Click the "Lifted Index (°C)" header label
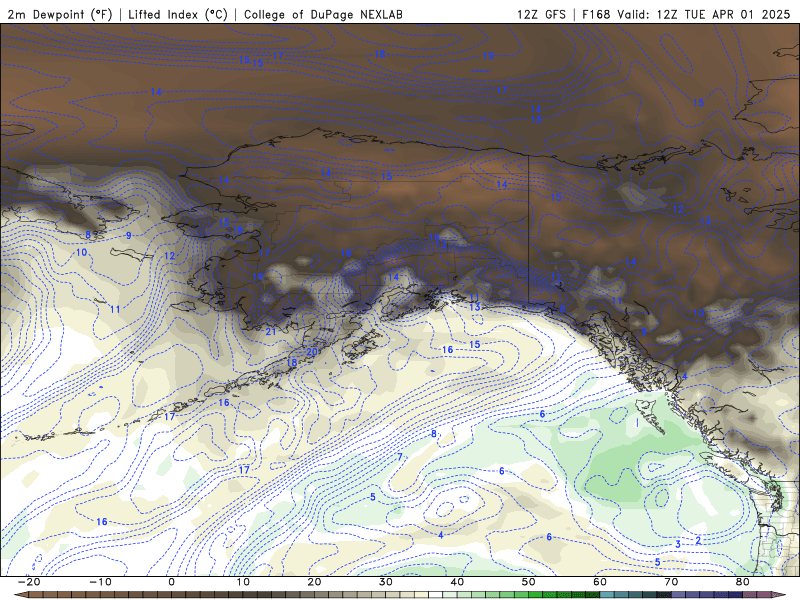 178,14
